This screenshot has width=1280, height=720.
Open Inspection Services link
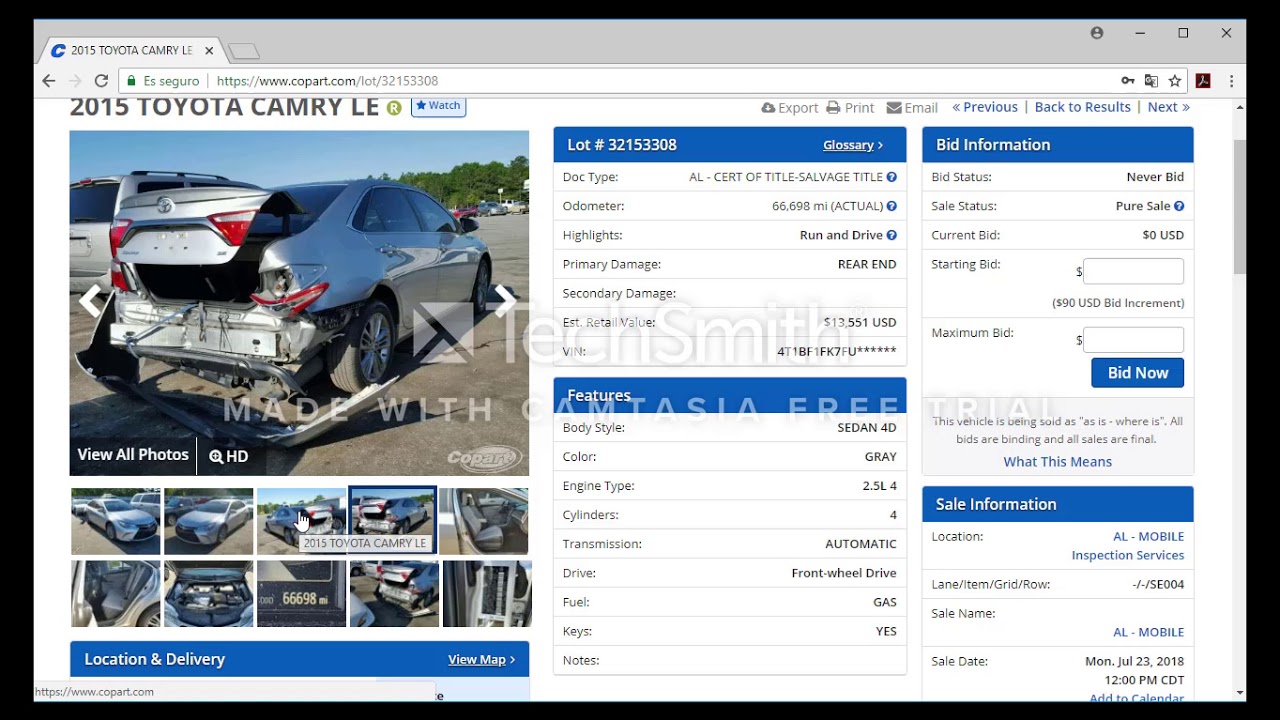point(1128,556)
